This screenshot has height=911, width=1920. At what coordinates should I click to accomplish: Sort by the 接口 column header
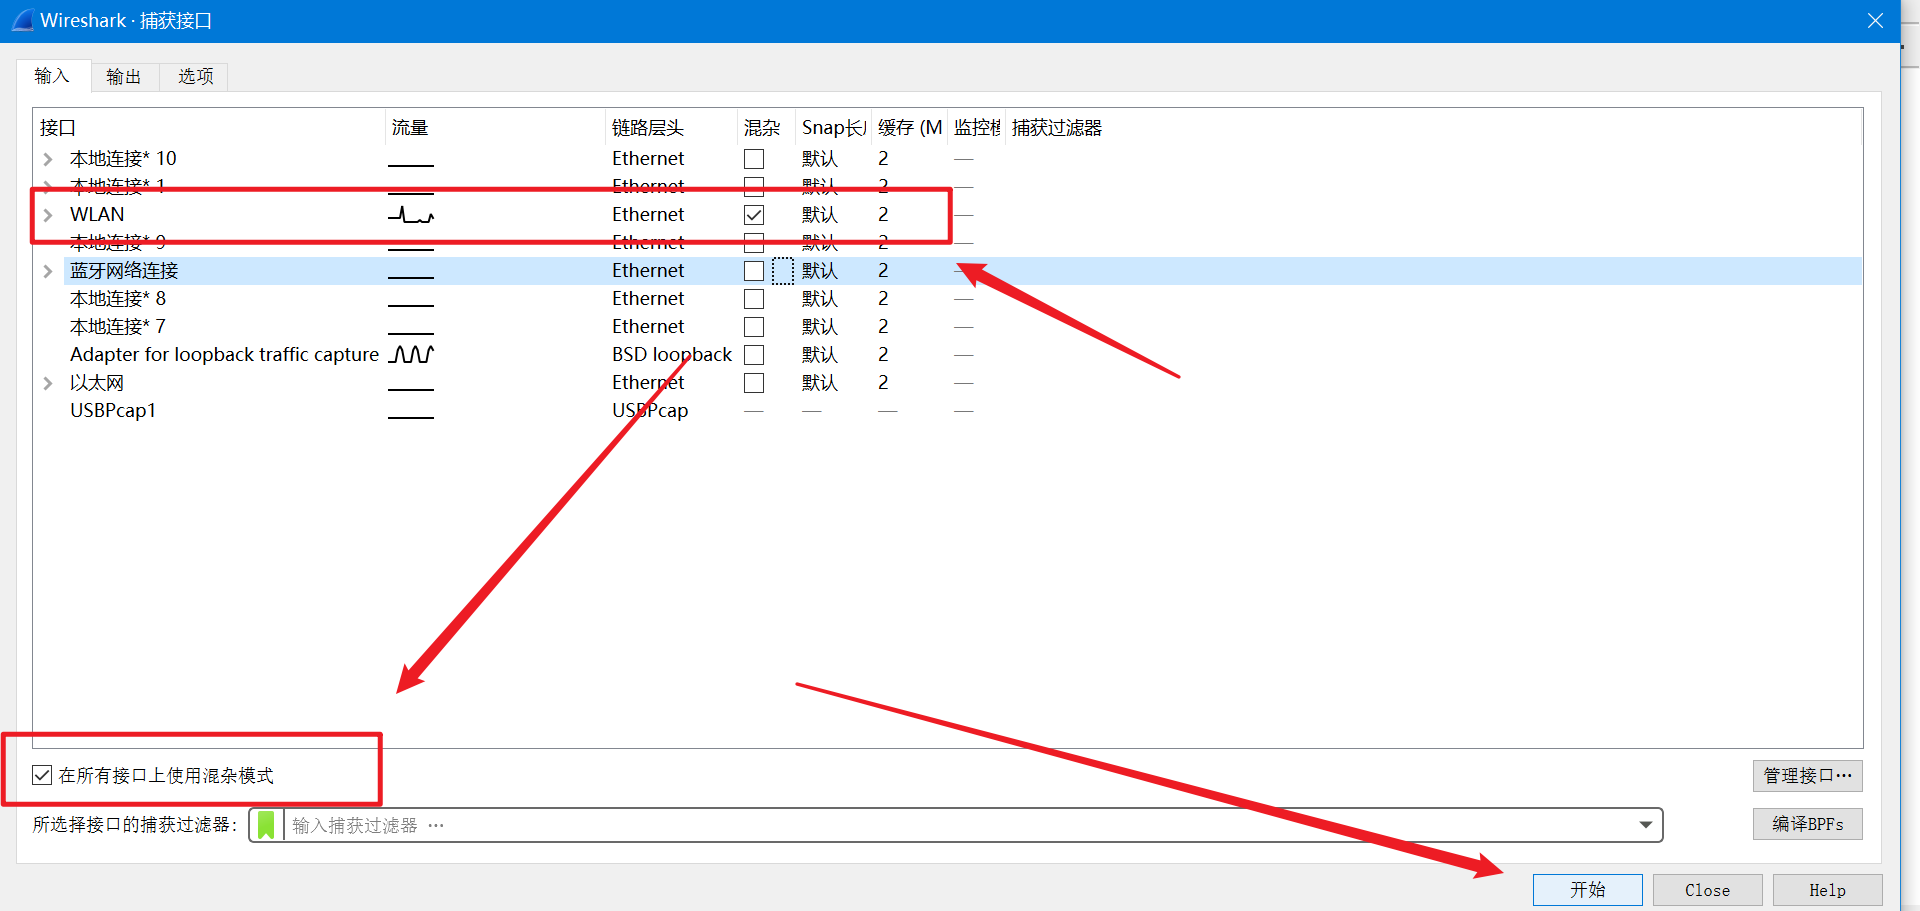pyautogui.click(x=210, y=128)
